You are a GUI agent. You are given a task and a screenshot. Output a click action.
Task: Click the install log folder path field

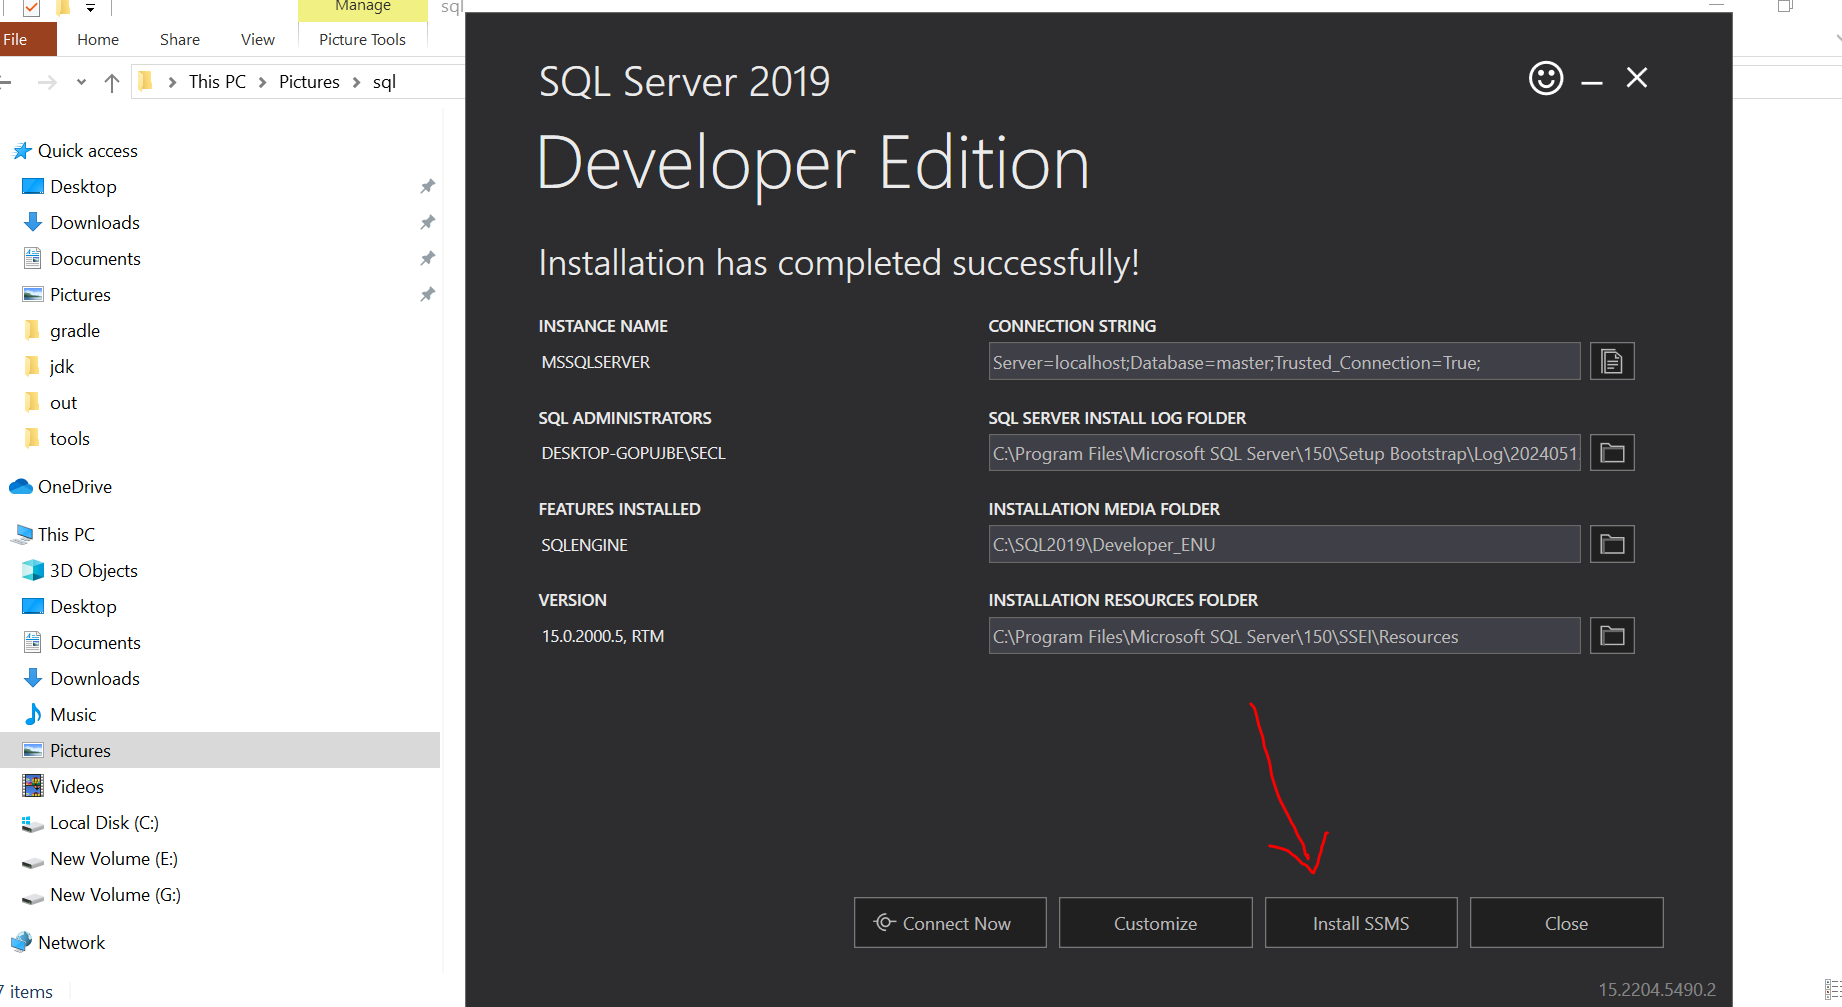coord(1284,453)
